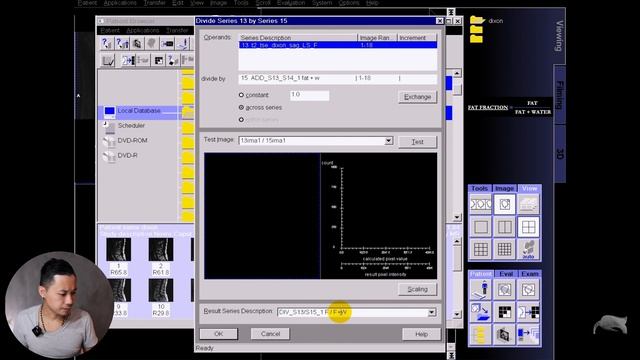Select the highlighted single-image icon under Image tab
The width and height of the screenshot is (640, 360).
click(504, 204)
